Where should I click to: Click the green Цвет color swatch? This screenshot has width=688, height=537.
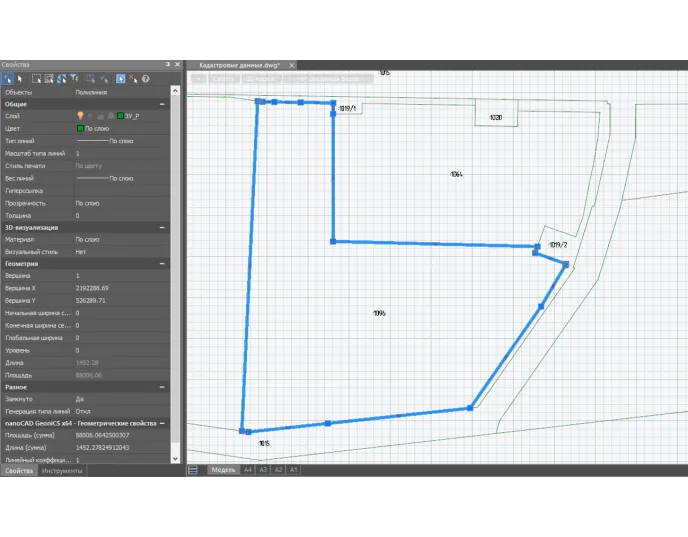pos(80,129)
